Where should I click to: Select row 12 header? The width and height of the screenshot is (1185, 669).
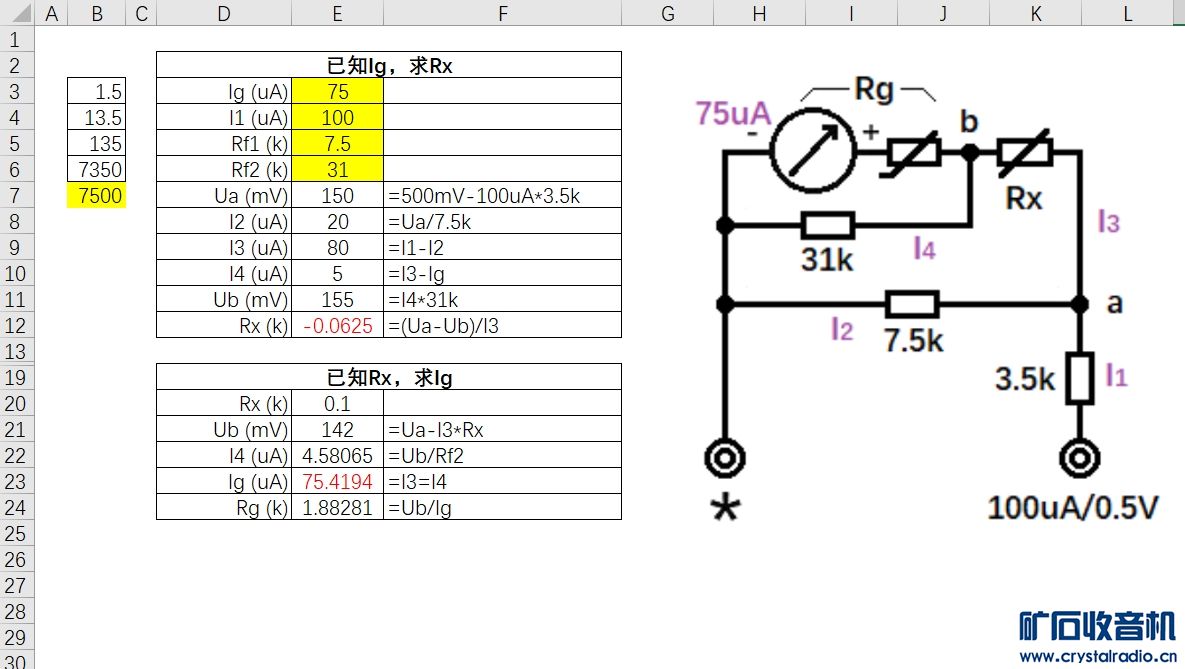(16, 326)
